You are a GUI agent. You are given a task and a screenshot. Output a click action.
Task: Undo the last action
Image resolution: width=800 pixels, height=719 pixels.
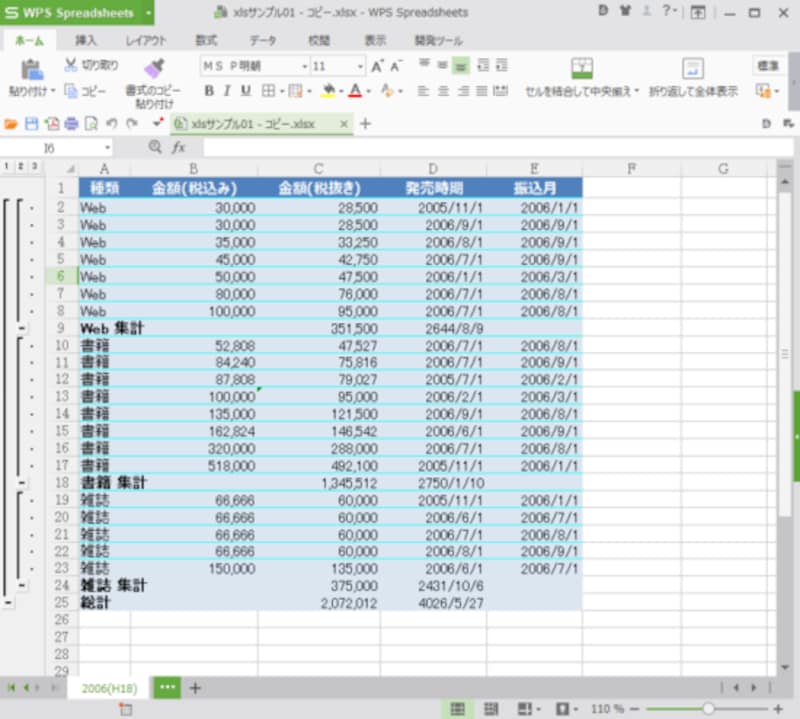pyautogui.click(x=113, y=123)
